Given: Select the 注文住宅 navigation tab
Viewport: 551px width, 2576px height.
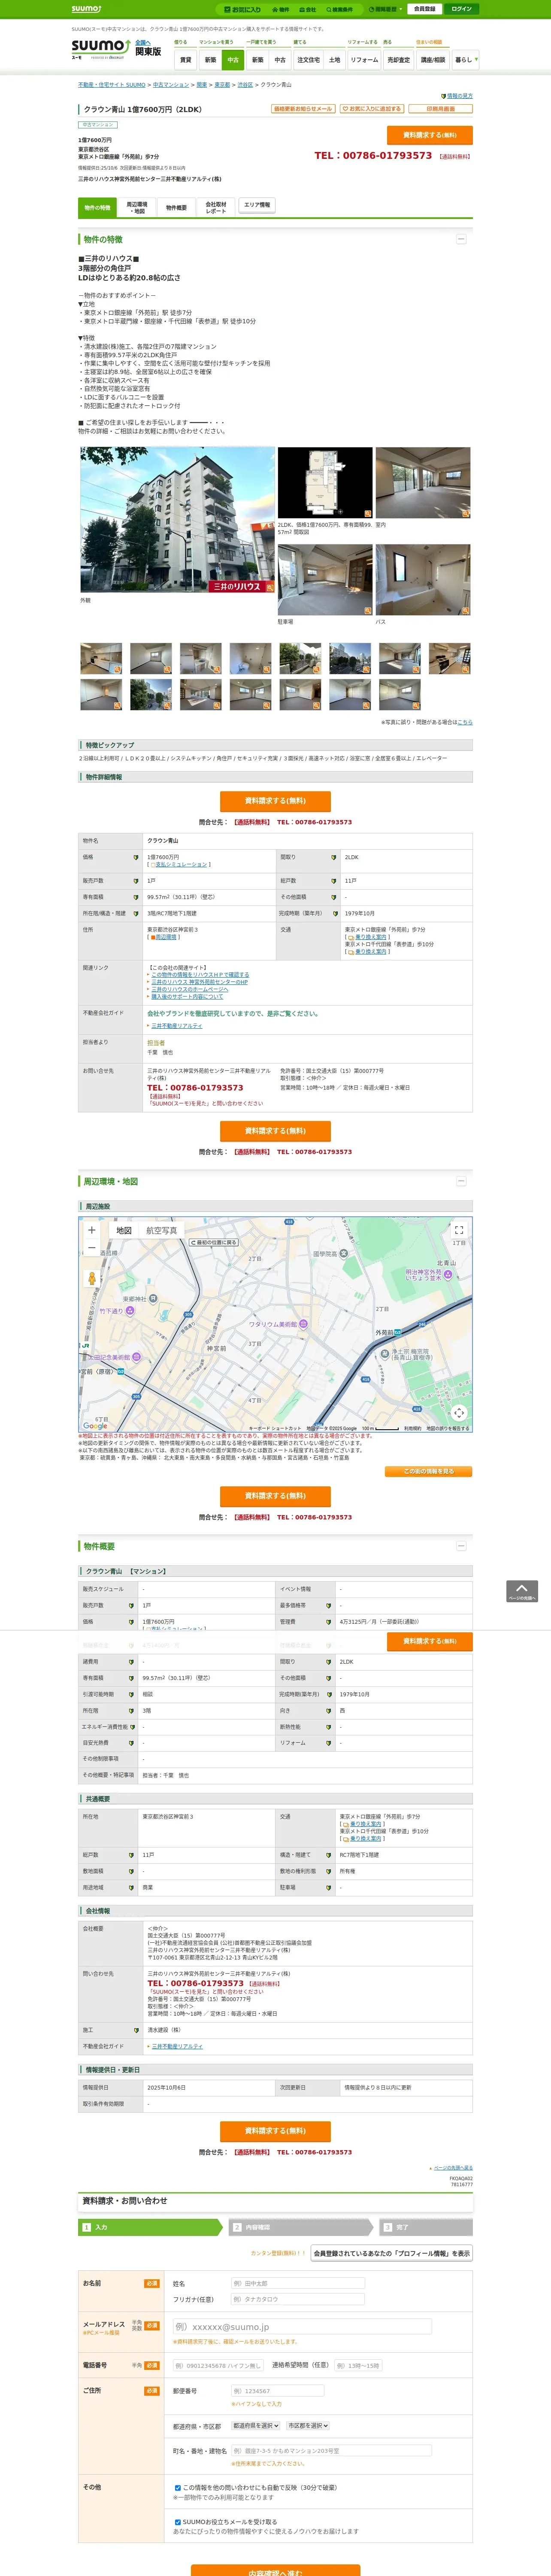Looking at the screenshot, I should point(309,60).
